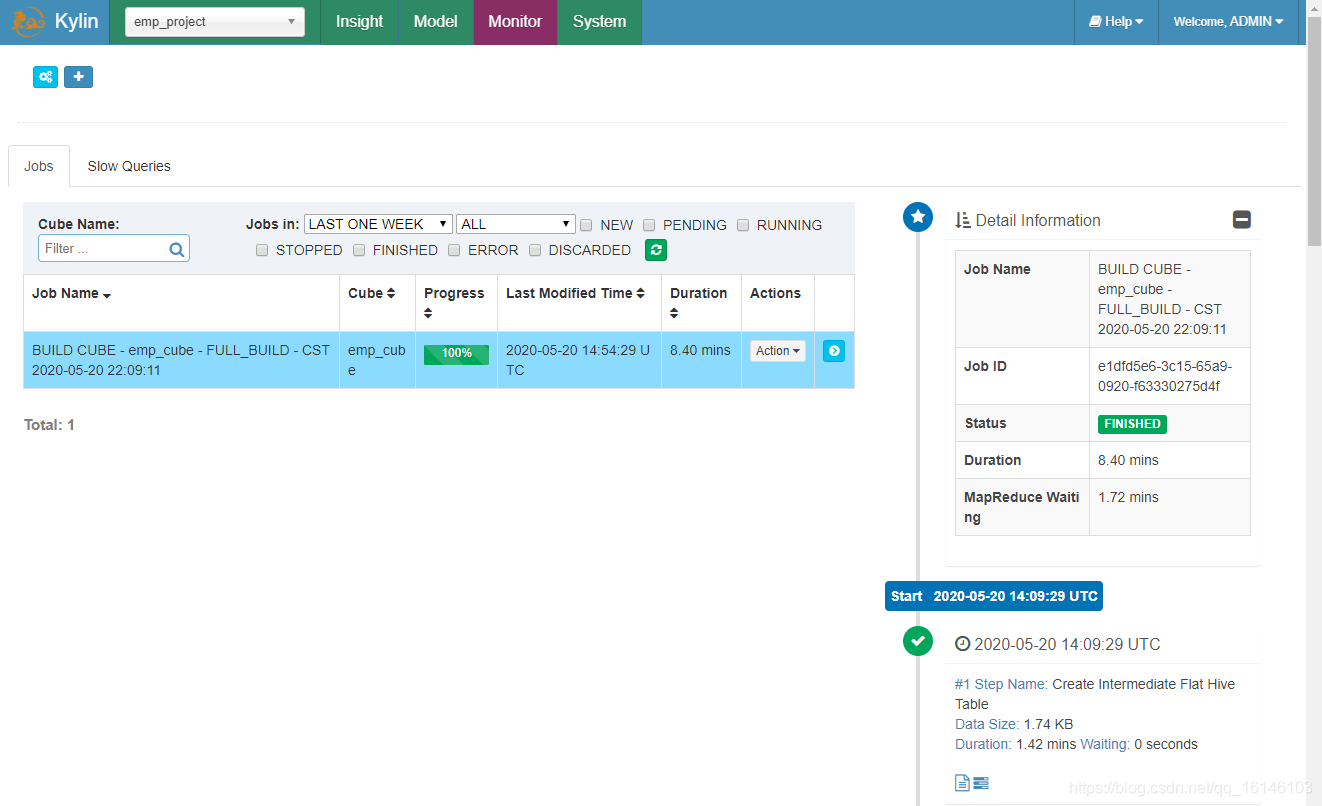Enable the NEW status checkbox
This screenshot has height=806, width=1322.
coord(587,225)
